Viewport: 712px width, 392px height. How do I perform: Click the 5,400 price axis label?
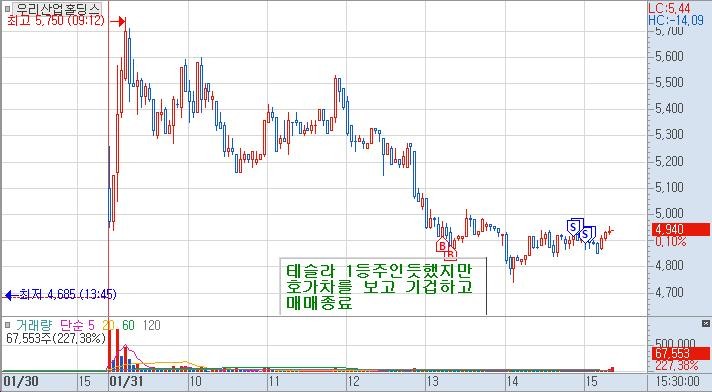coord(669,109)
